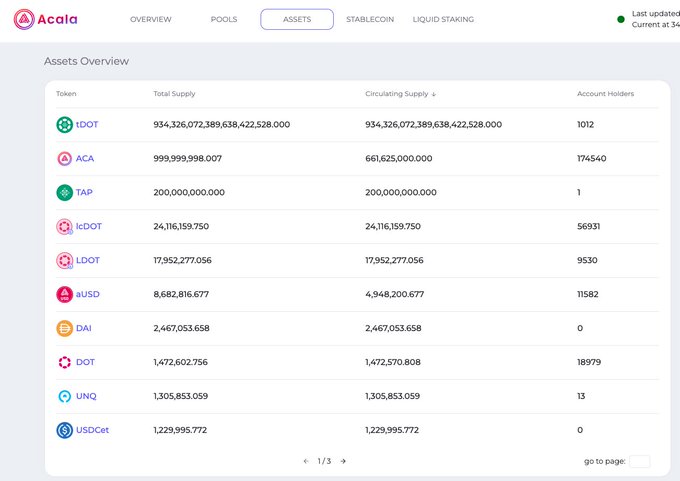This screenshot has width=680, height=481.
Task: Open the DAI token link
Action: [x=84, y=328]
